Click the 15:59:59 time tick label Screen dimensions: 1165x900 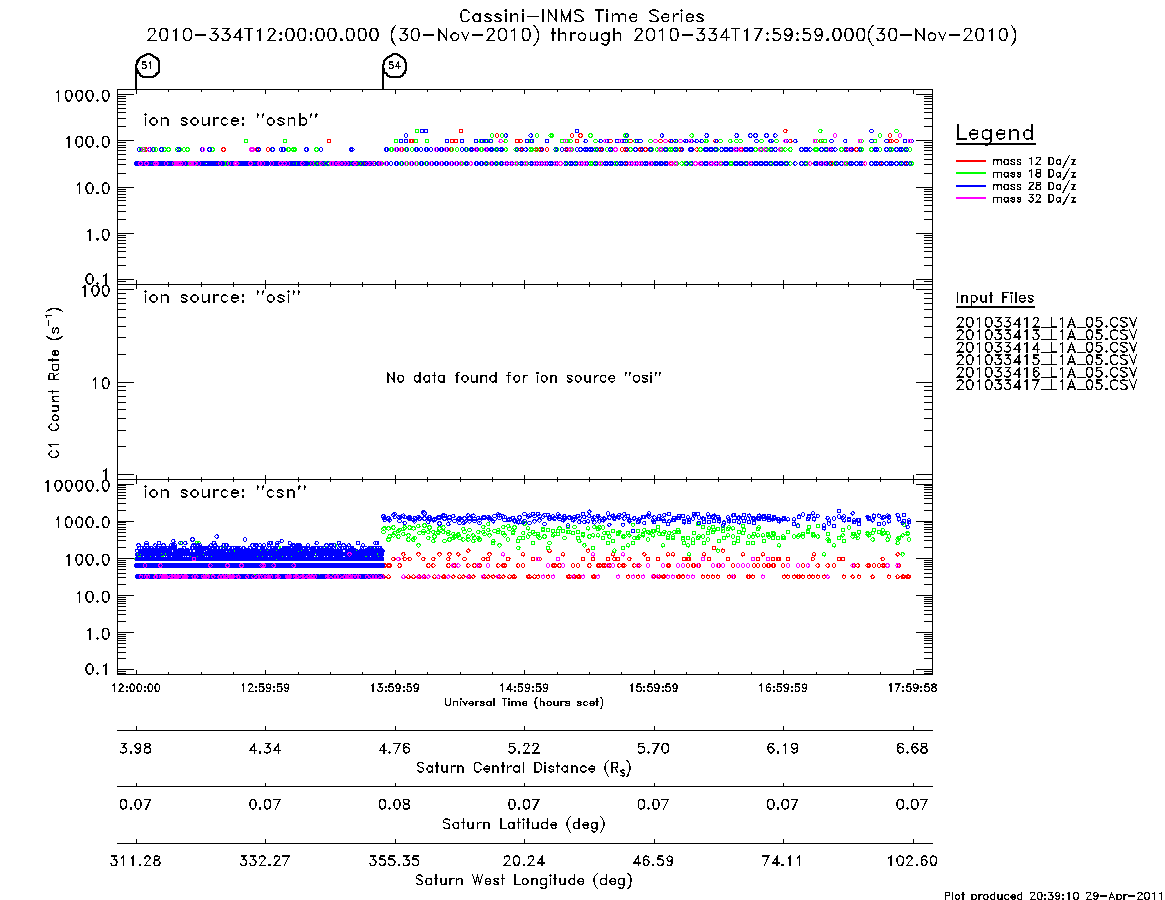653,688
